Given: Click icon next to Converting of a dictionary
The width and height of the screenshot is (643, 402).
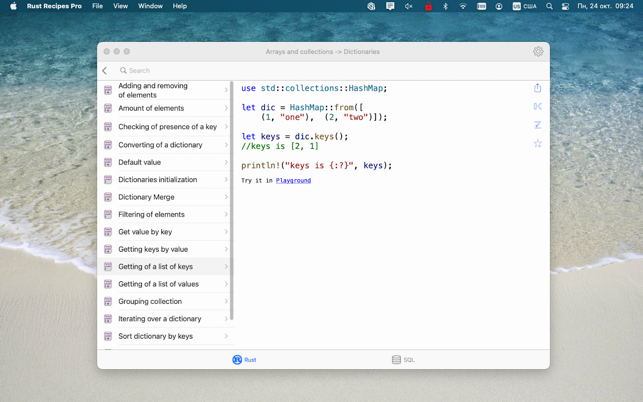Looking at the screenshot, I should (x=108, y=145).
